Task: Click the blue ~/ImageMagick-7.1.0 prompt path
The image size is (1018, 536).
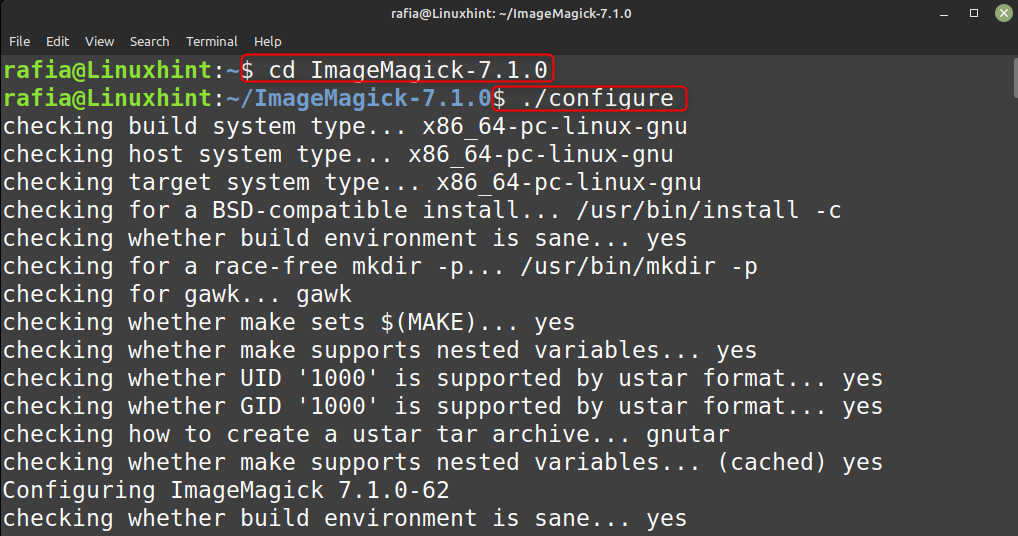Action: 358,99
